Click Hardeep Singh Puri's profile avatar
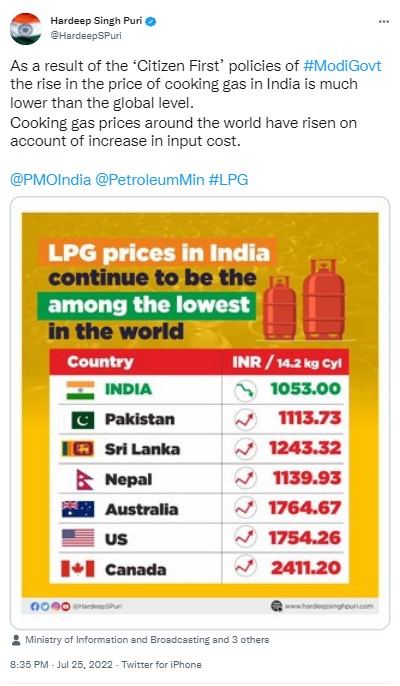 point(26,28)
